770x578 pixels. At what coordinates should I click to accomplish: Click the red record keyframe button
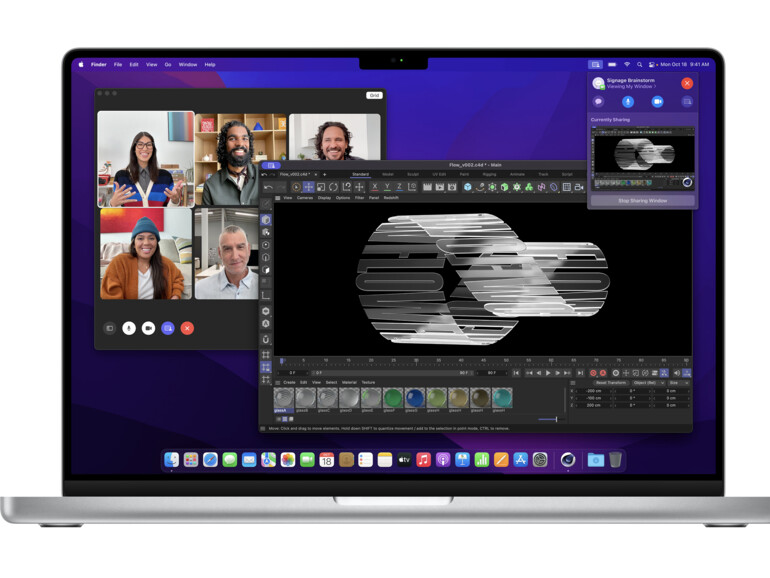coord(593,373)
